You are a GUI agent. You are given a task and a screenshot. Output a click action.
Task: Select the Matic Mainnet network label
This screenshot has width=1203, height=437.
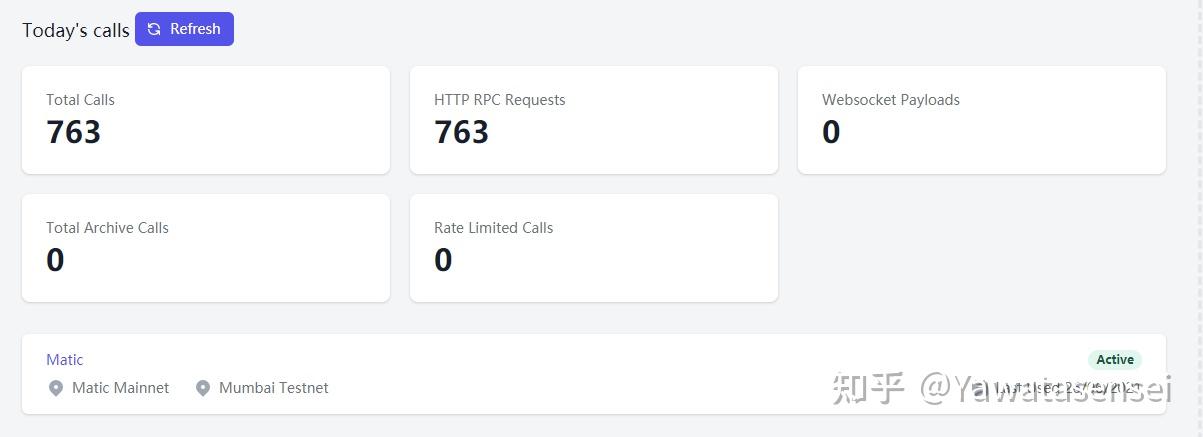120,387
